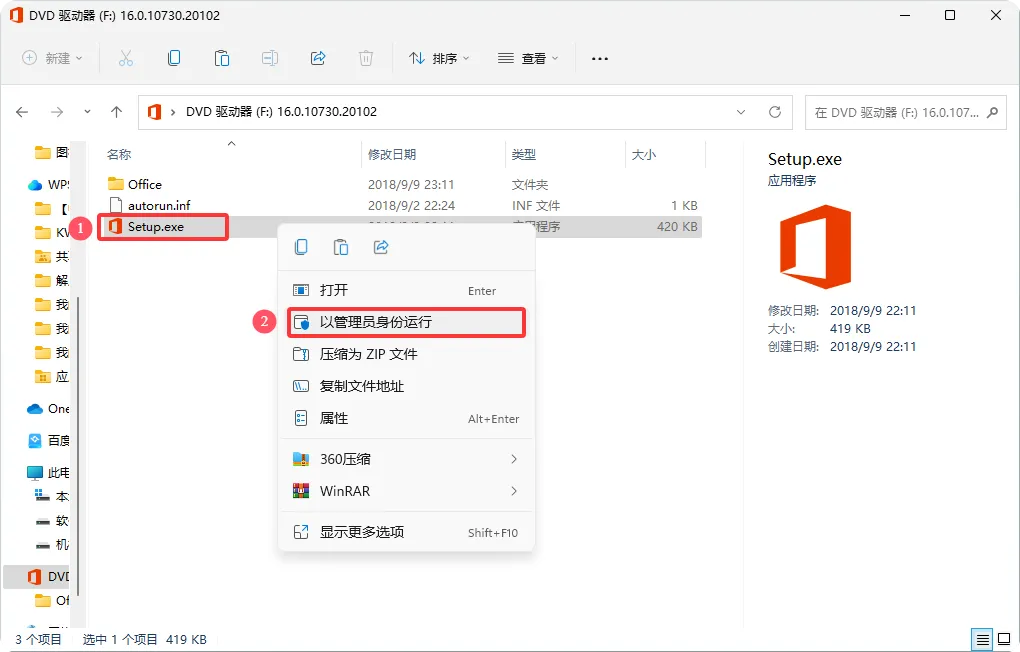The height and width of the screenshot is (652, 1020).
Task: Click the Office sidebar item below the DVD drive
Action: click(52, 601)
